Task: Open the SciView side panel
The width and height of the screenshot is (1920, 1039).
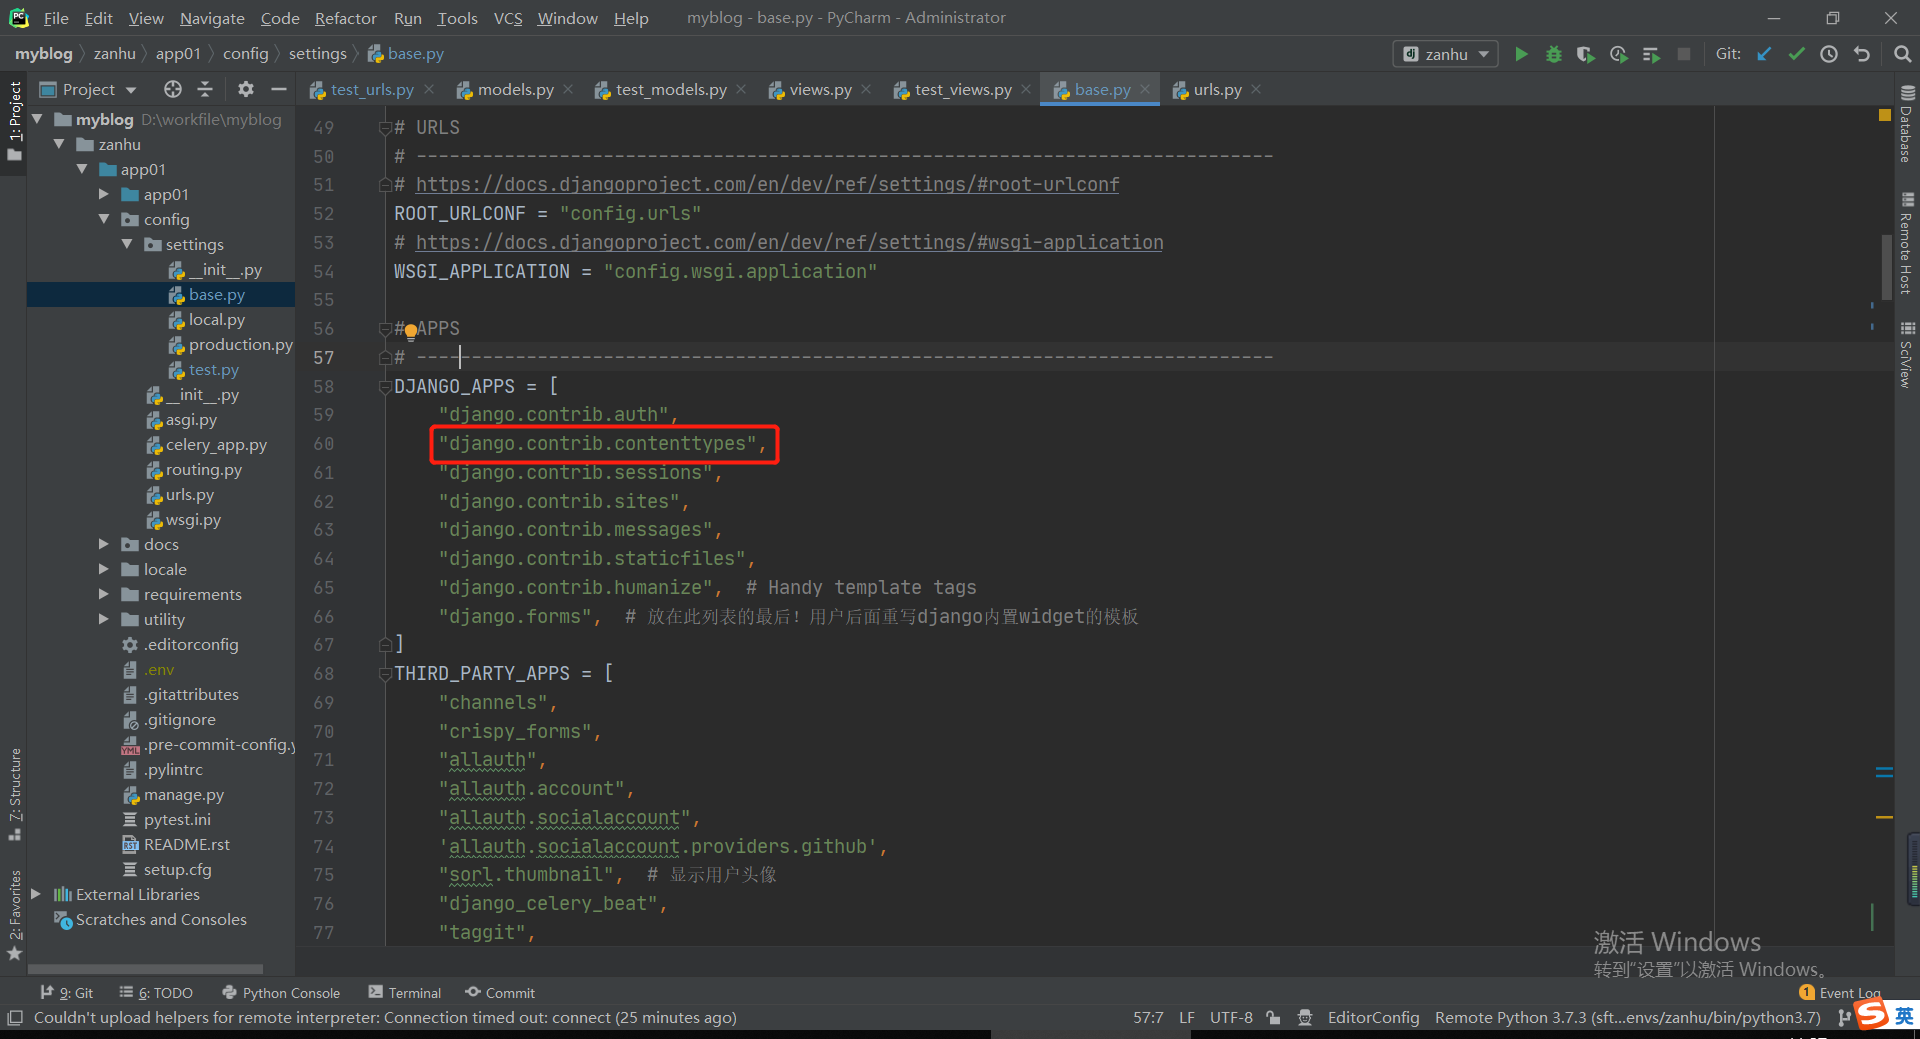Action: [x=1906, y=355]
